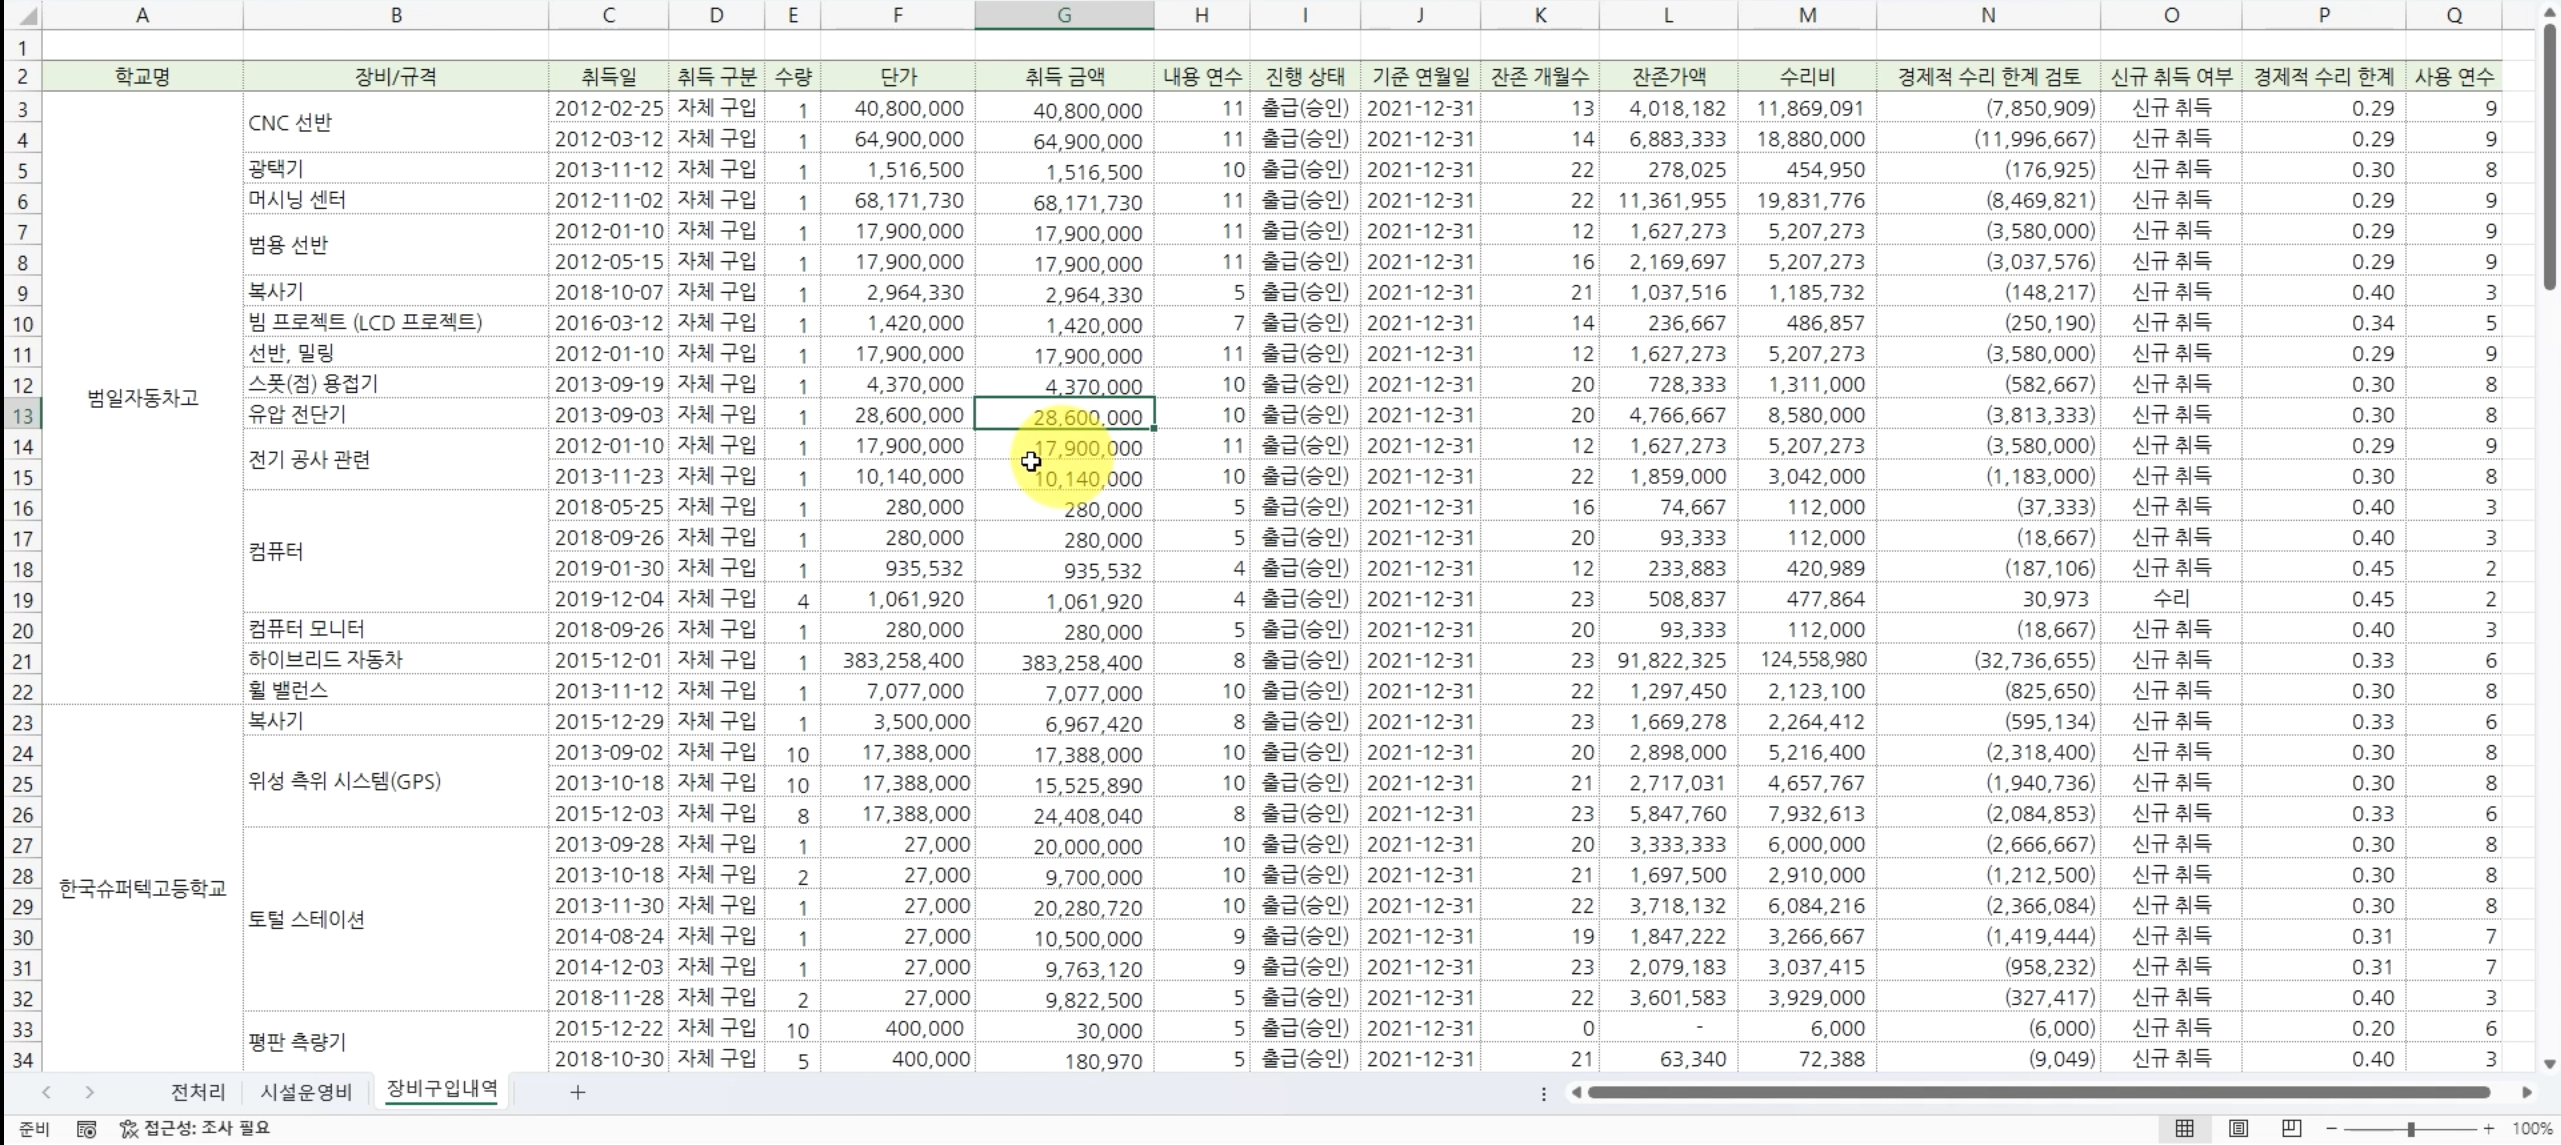Click vertical scrollbar down arrow
Screen dimensions: 2561x1145
(2549, 1064)
